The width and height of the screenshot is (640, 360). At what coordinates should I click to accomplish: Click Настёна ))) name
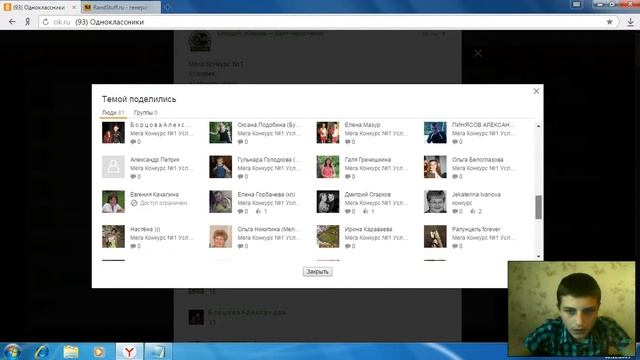[145, 229]
